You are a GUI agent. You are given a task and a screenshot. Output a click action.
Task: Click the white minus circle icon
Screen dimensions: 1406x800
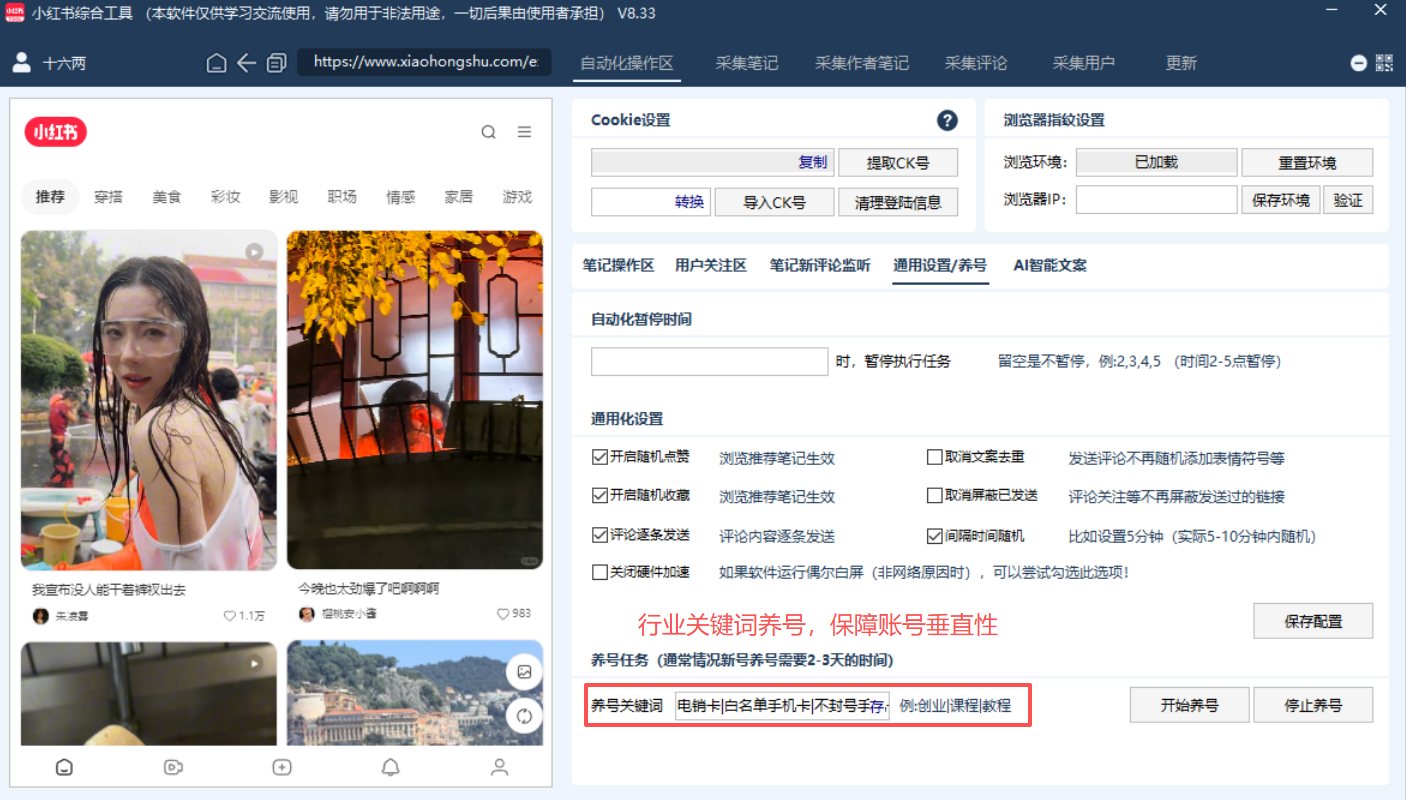click(x=1359, y=63)
